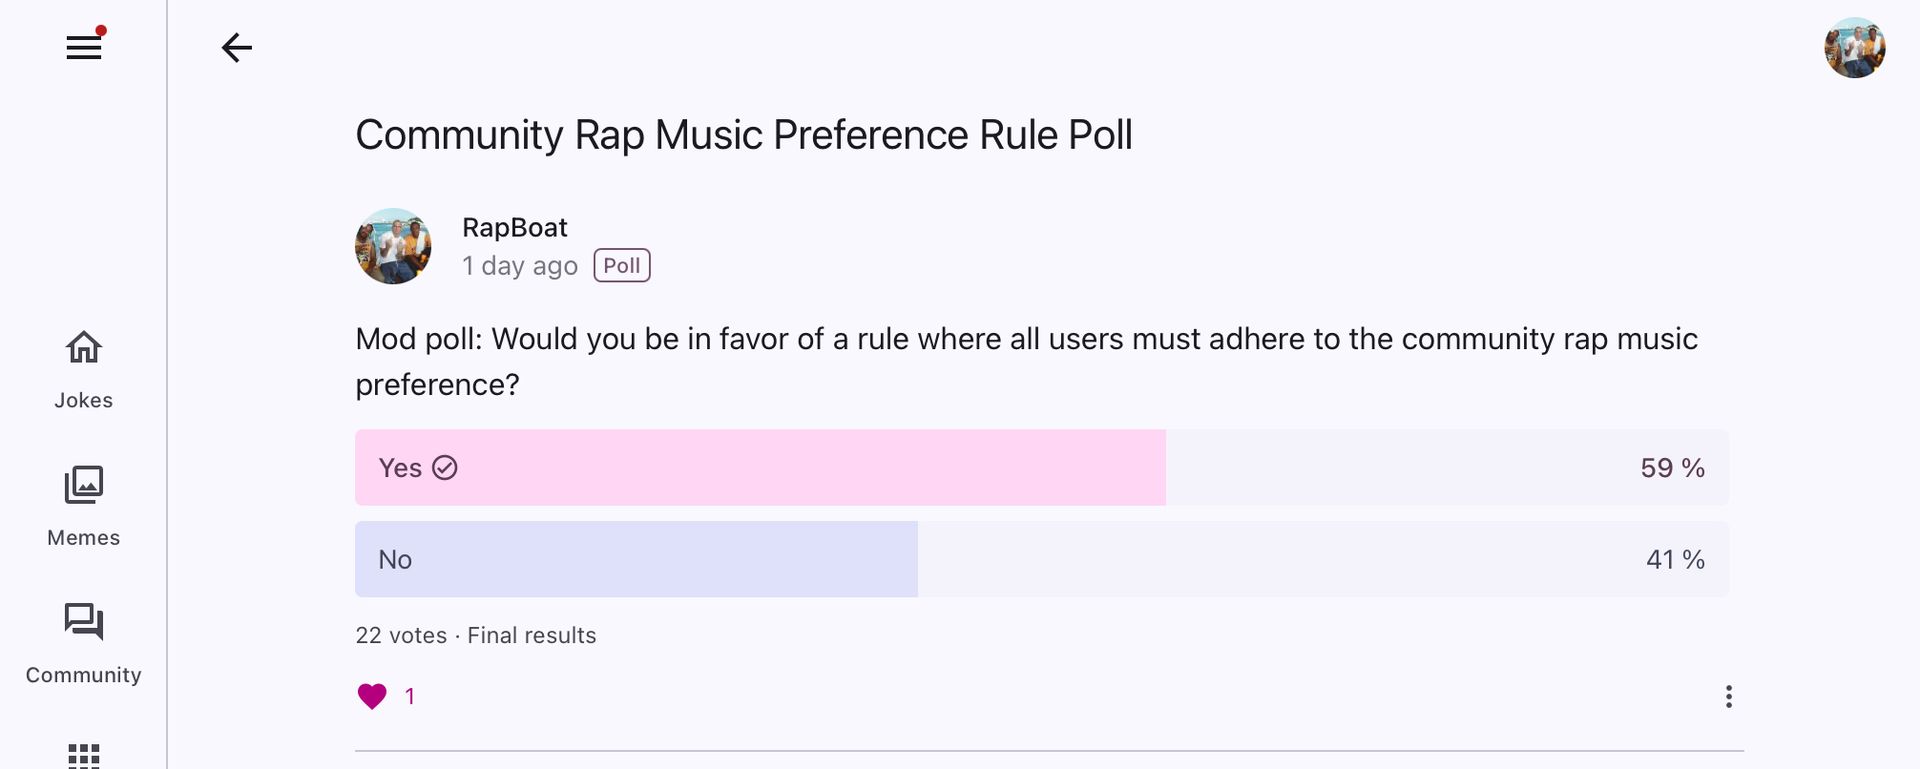Click the Poll tag badge

click(622, 266)
